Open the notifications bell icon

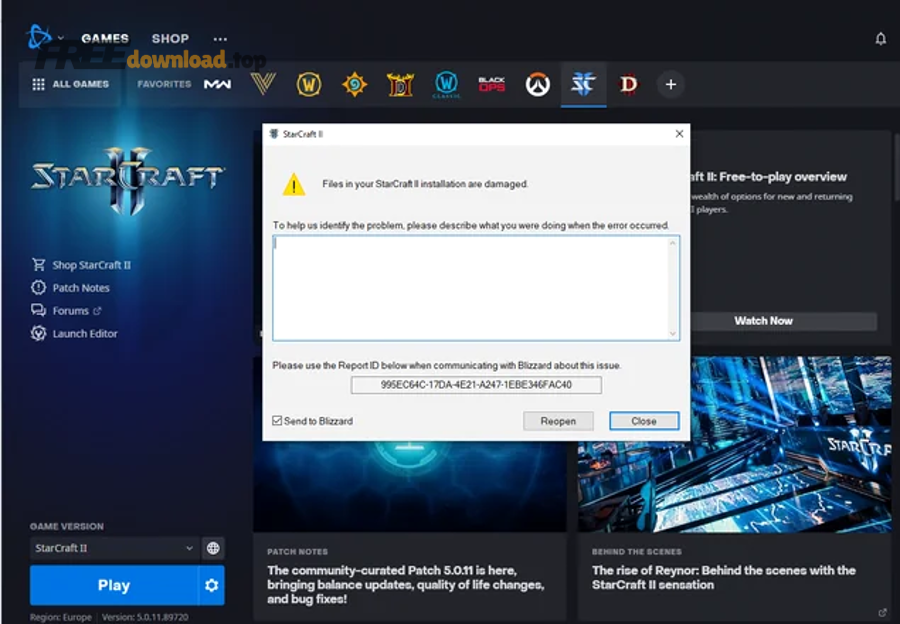[880, 39]
